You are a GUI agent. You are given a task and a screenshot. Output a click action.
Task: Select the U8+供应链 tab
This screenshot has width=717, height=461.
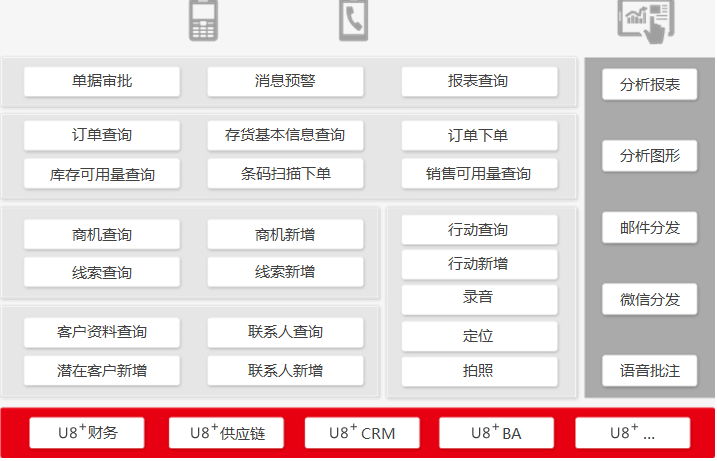point(226,433)
